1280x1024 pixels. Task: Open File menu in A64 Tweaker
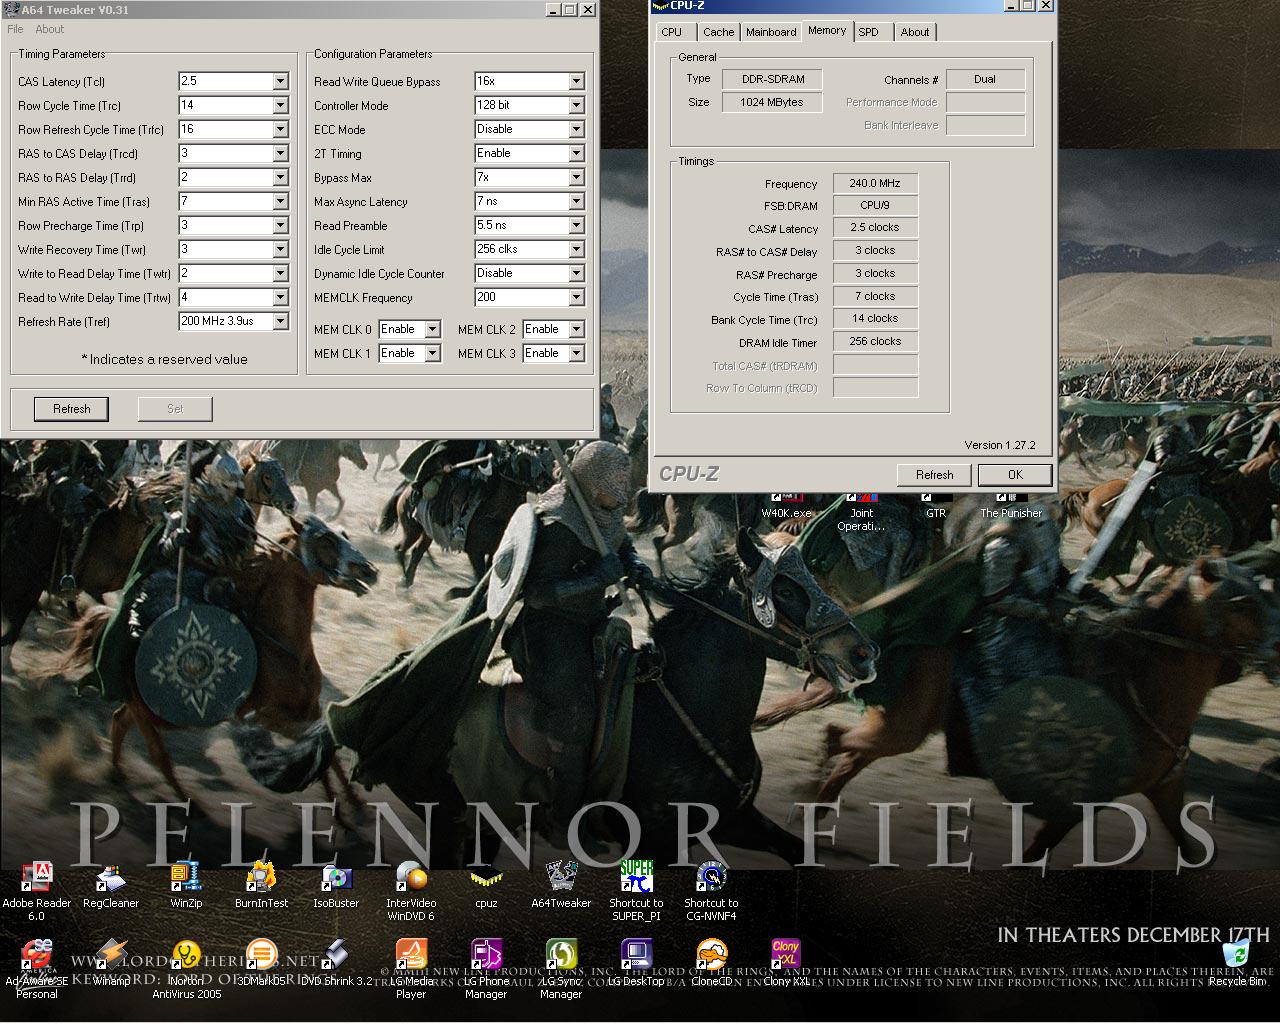point(15,29)
